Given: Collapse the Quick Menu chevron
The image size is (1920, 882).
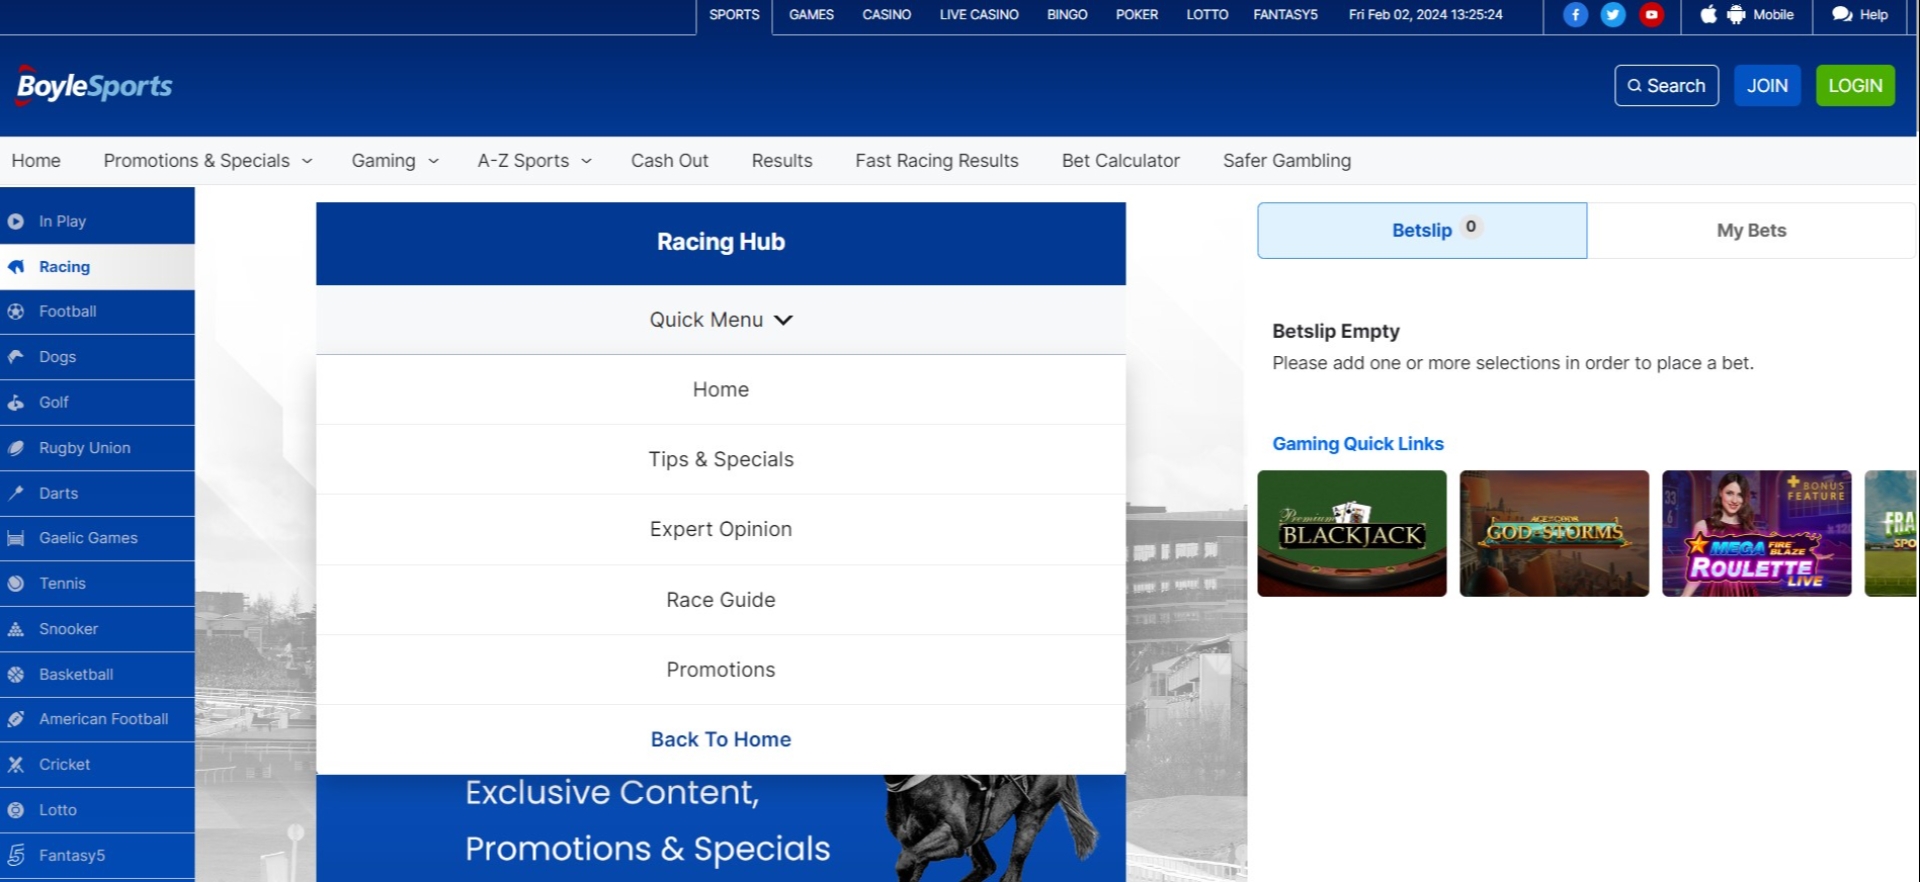Looking at the screenshot, I should pos(784,320).
